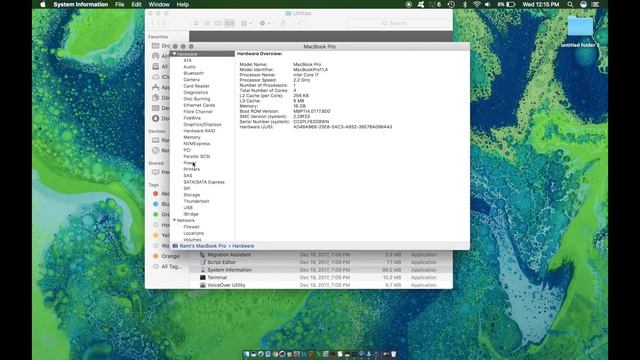The image size is (640, 360).
Task: Open USB device tree entry
Action: (188, 207)
